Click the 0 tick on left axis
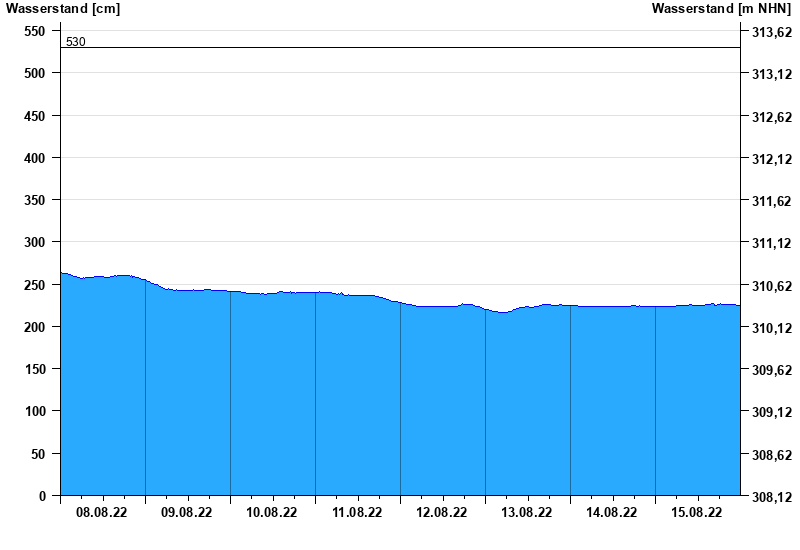This screenshot has width=800, height=550. pos(42,496)
